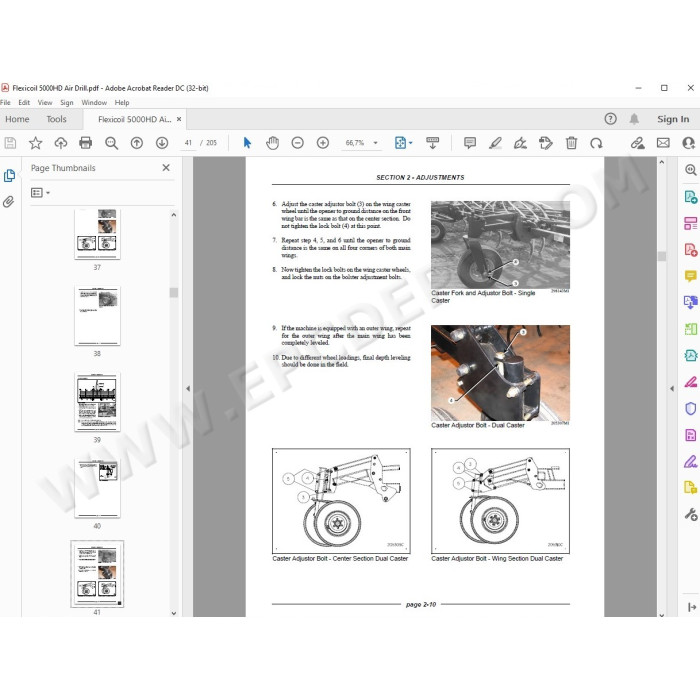Click the Sign In button
This screenshot has height=700, width=700.
tap(673, 119)
